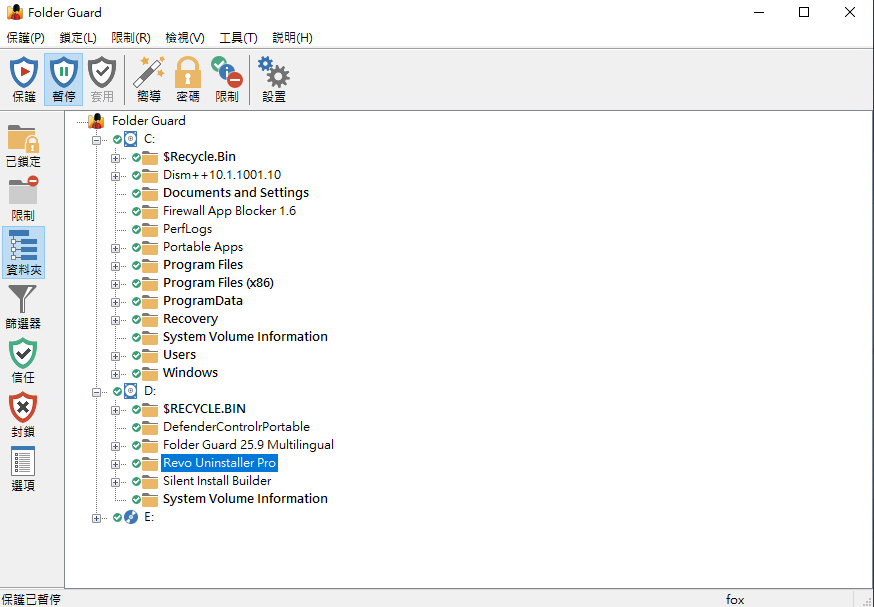
Task: Click green check beside Portable Apps
Action: (x=136, y=247)
